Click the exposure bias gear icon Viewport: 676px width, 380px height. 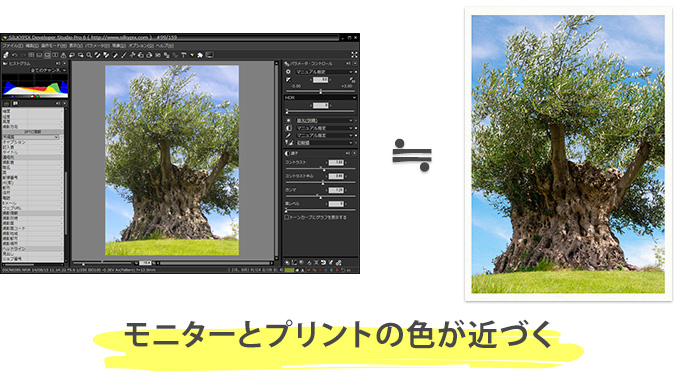tap(288, 72)
